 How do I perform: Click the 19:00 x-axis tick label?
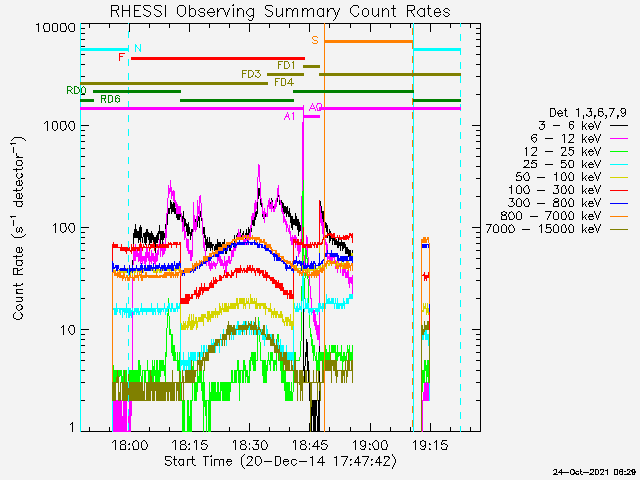(x=370, y=445)
